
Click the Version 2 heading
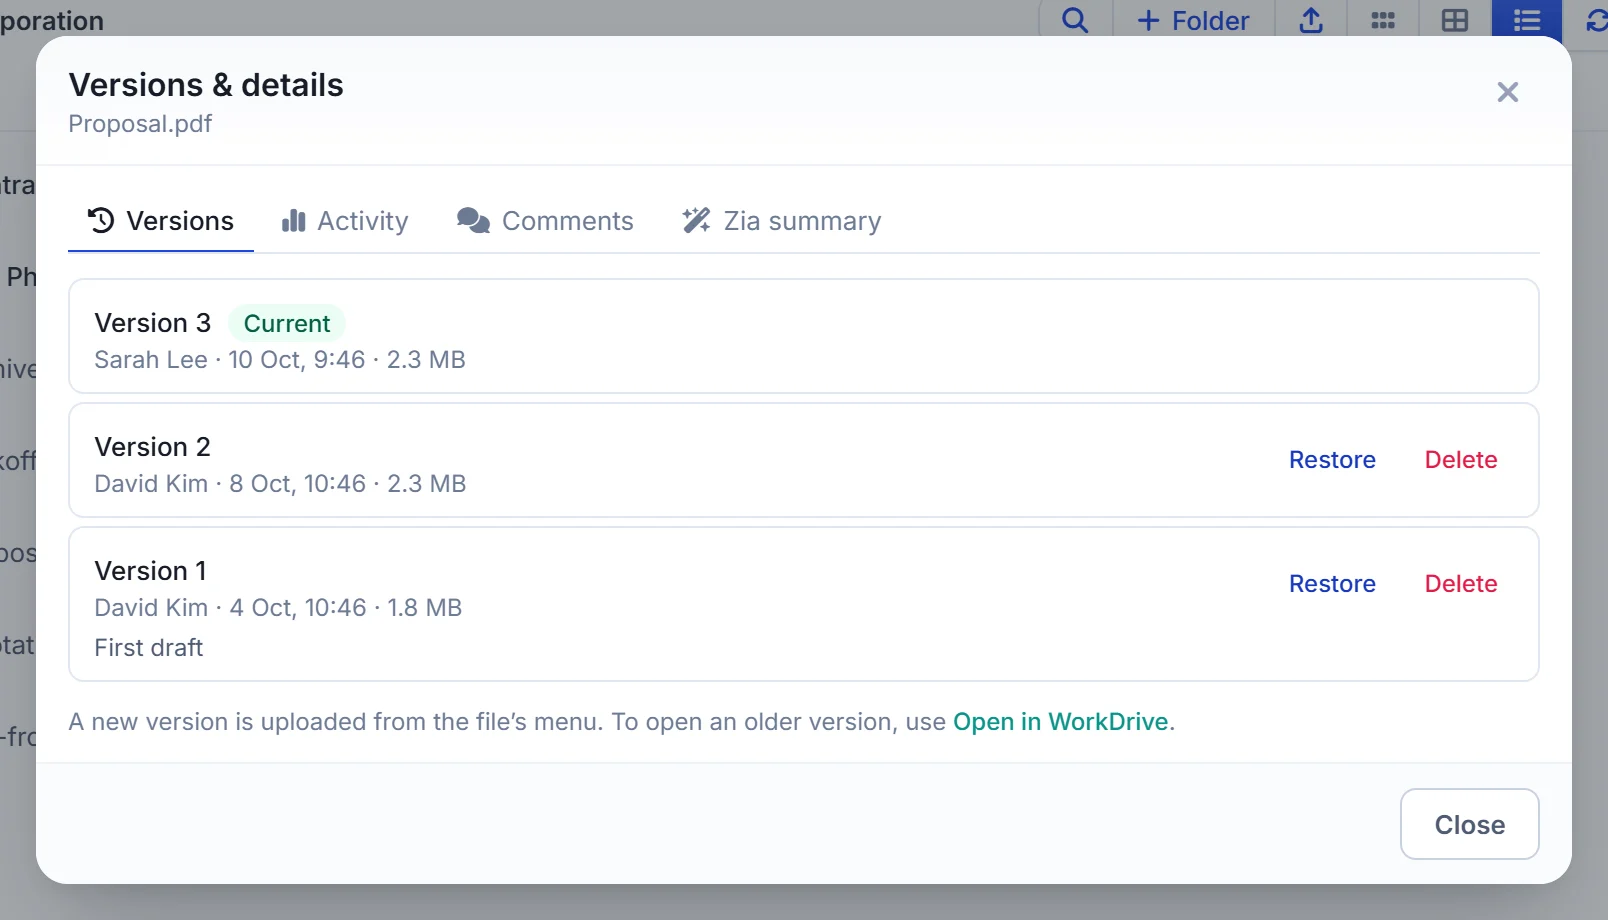pos(153,447)
